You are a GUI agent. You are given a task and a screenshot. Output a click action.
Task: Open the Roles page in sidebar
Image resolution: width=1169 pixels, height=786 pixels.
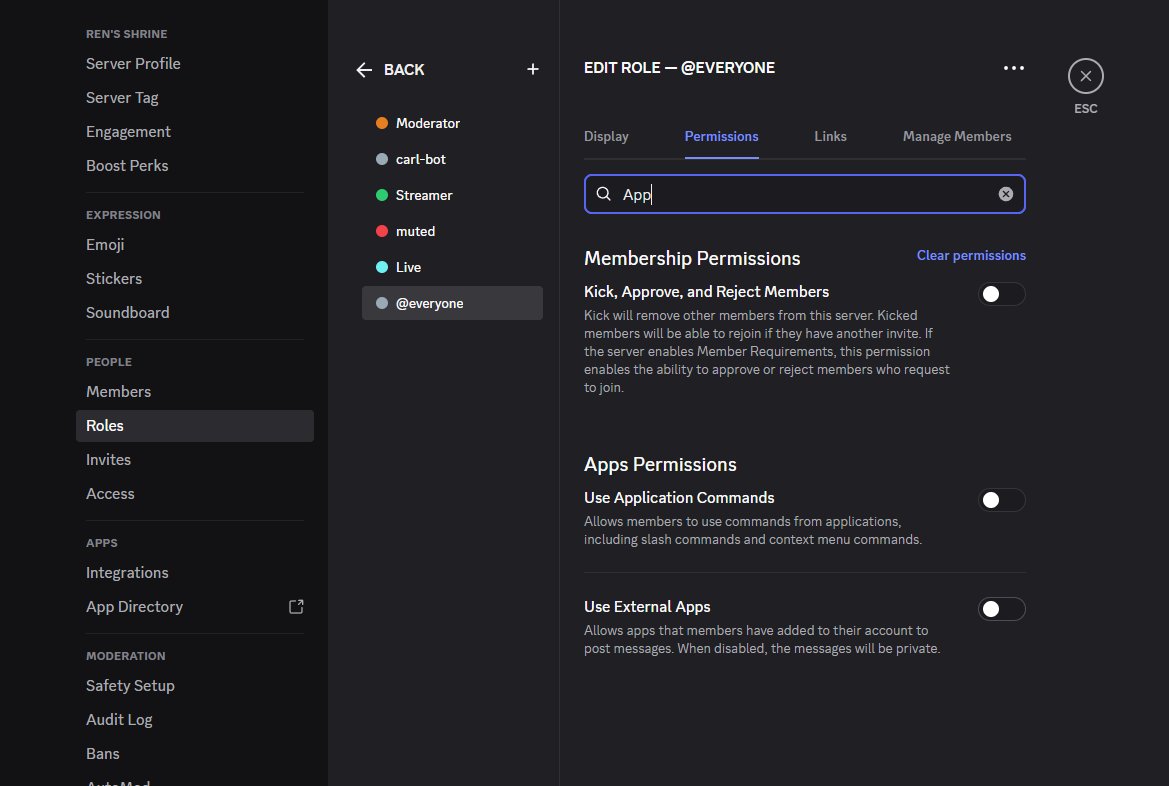click(x=195, y=426)
